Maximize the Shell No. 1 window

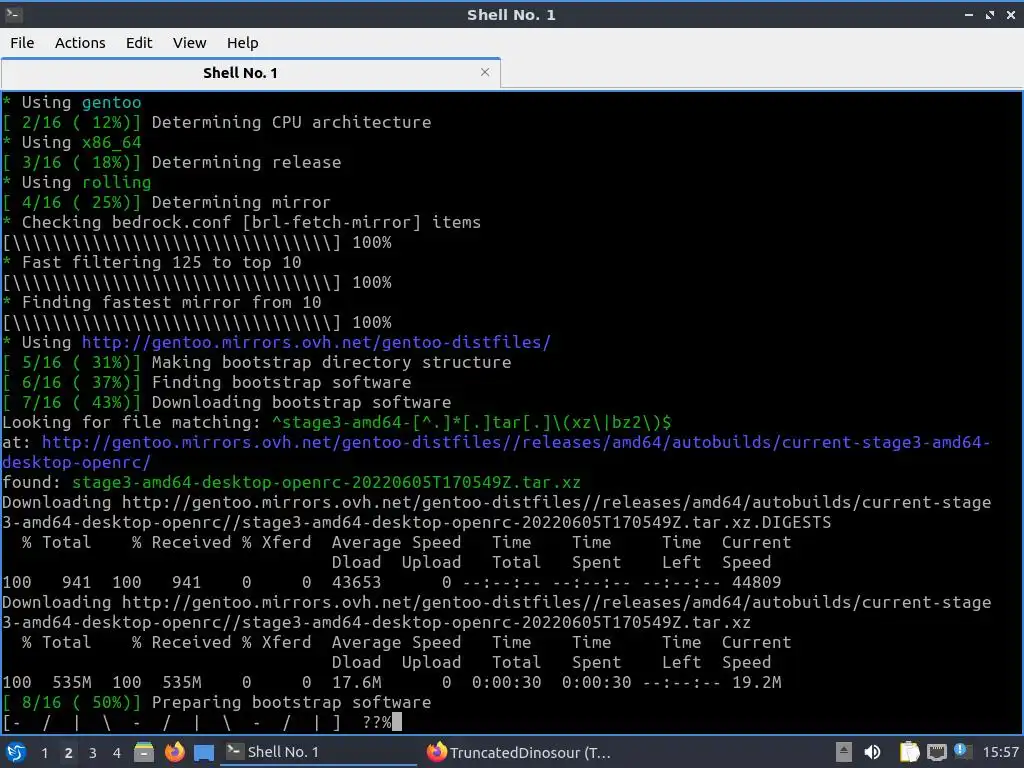click(x=989, y=14)
